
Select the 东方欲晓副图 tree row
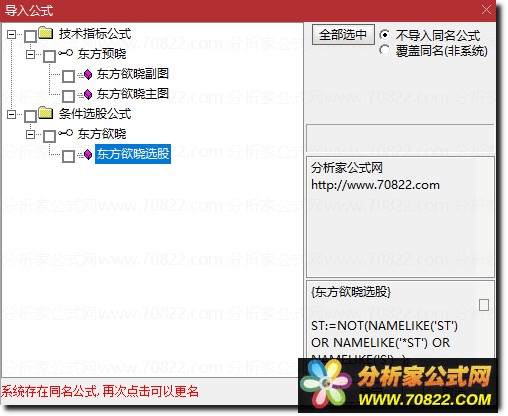point(133,74)
